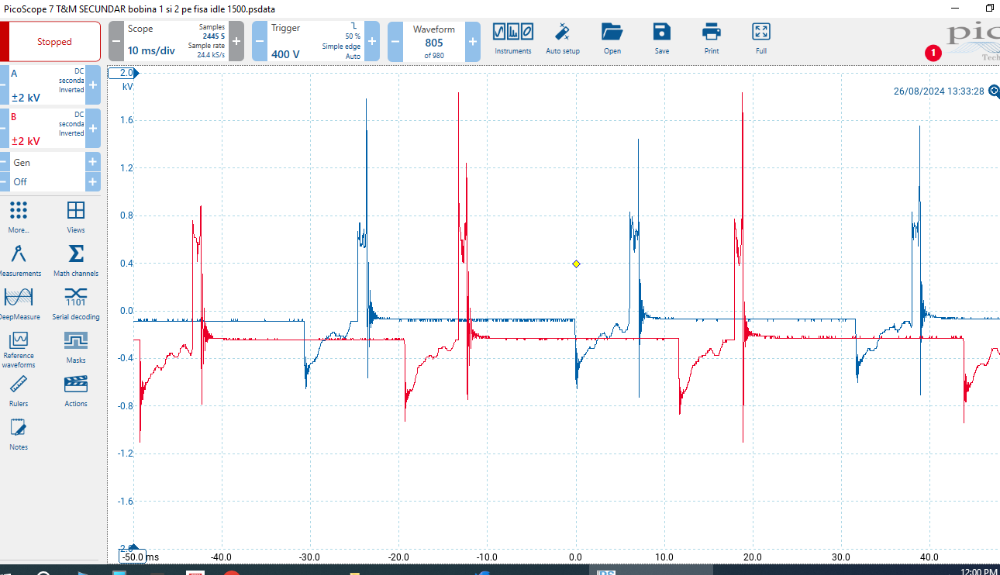Image resolution: width=1000 pixels, height=575 pixels.
Task: Open the Instruments selector
Action: point(513,36)
